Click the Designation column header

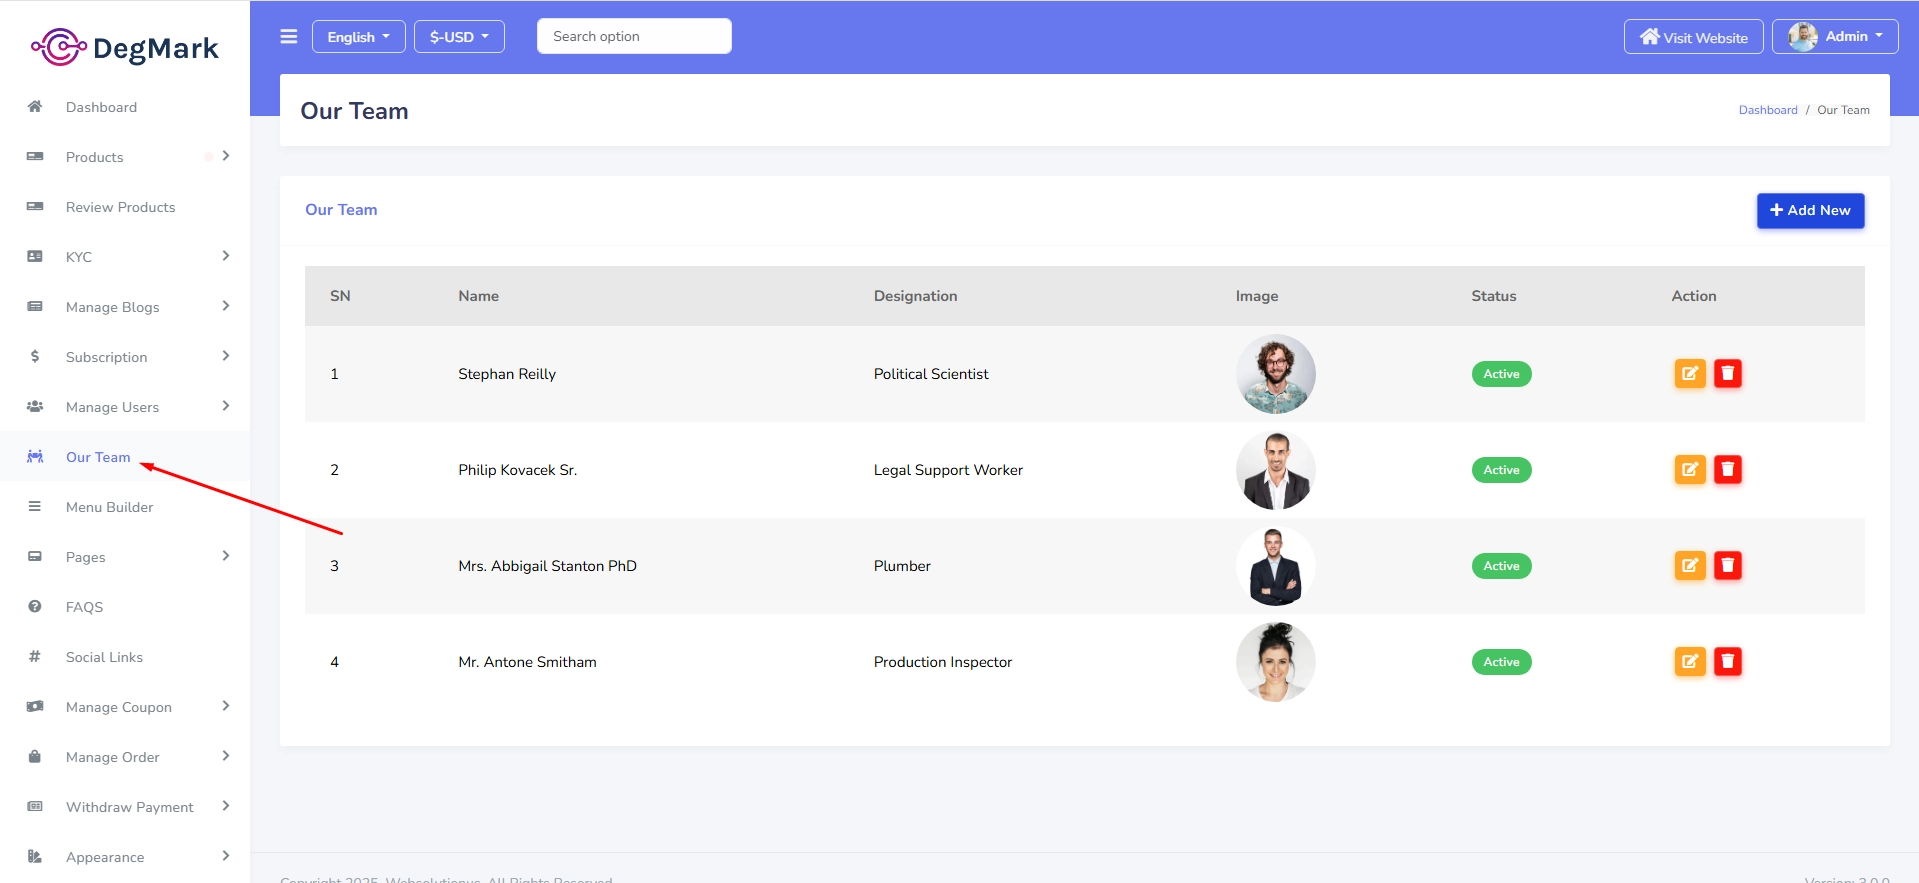click(x=915, y=296)
